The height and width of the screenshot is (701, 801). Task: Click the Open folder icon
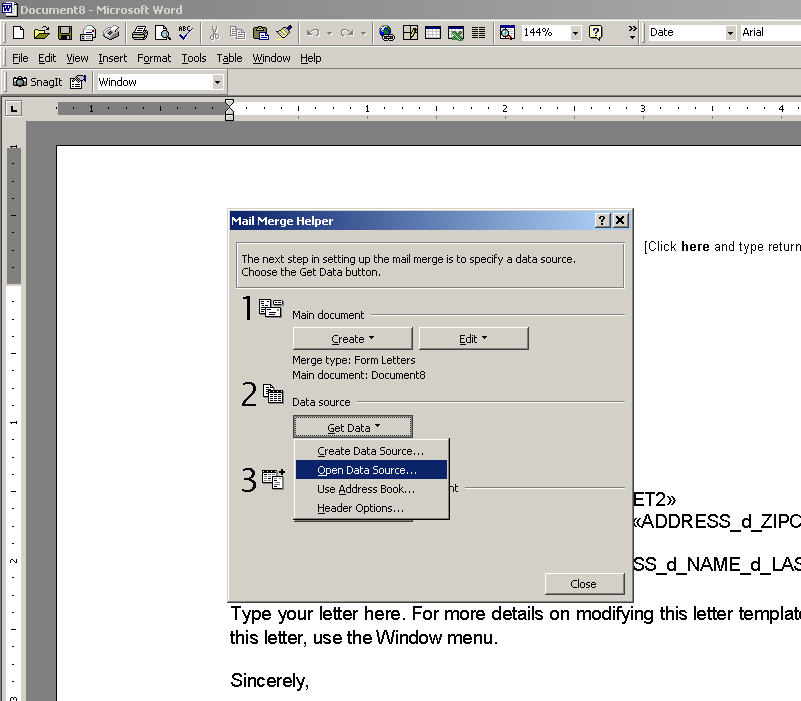(41, 33)
